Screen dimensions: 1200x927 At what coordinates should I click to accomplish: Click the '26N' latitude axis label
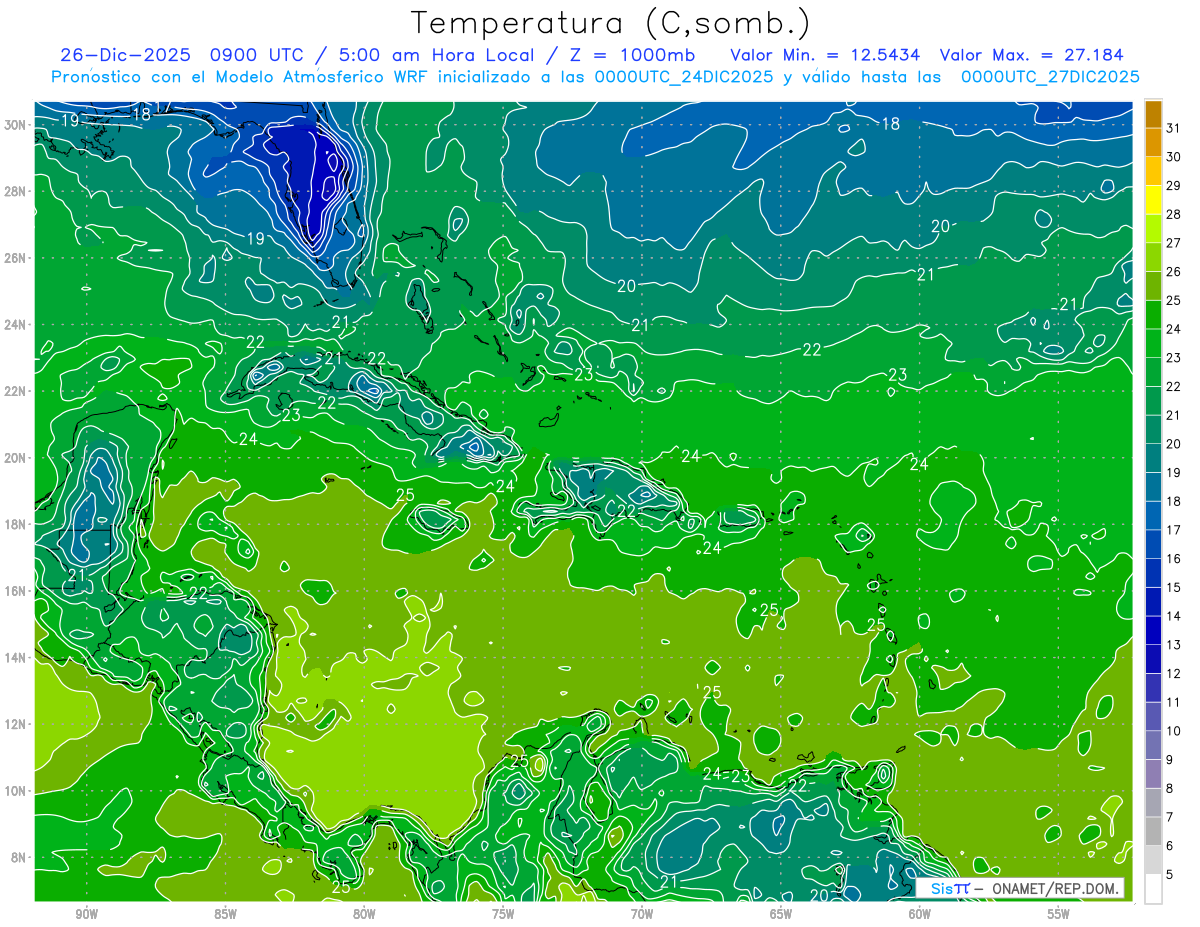click(x=15, y=258)
